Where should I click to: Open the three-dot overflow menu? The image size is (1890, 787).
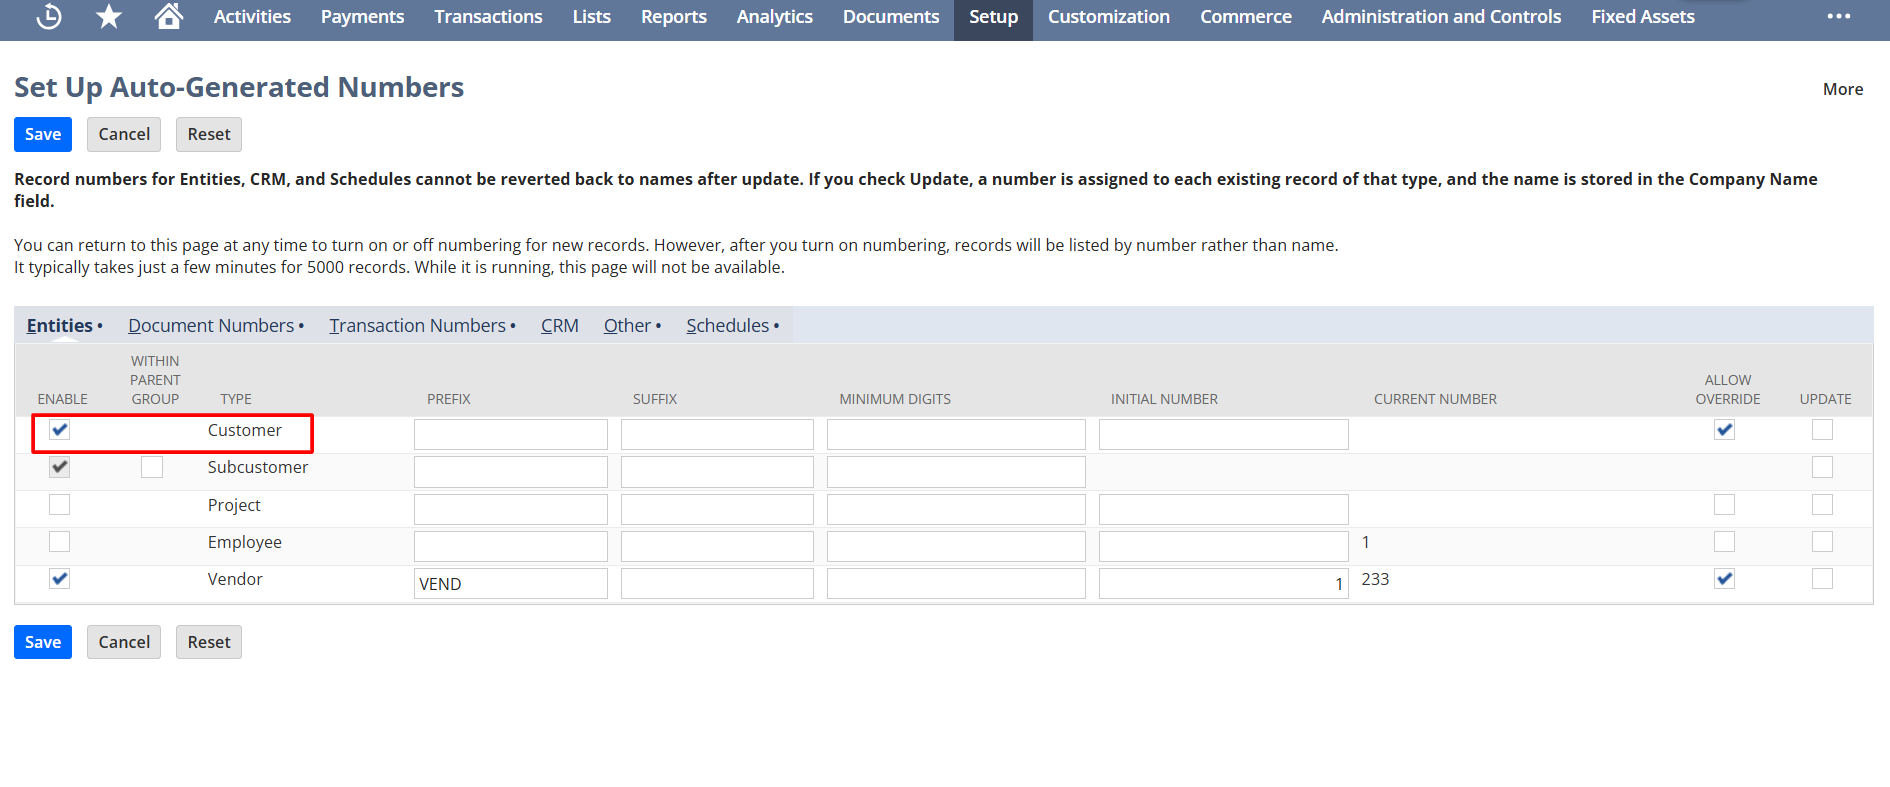(x=1838, y=17)
